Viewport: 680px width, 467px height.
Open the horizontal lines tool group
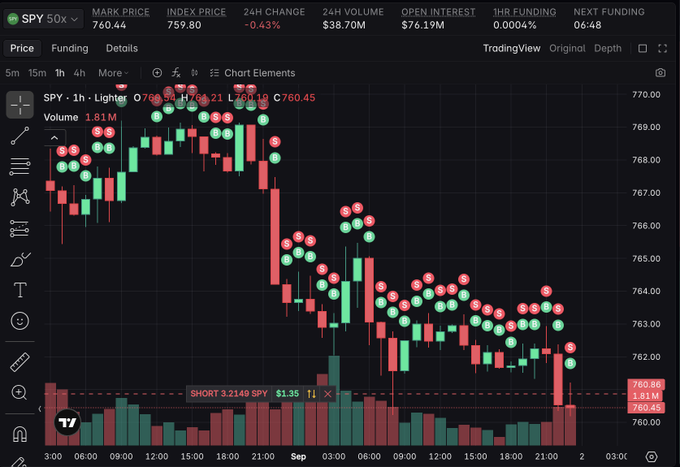point(20,167)
